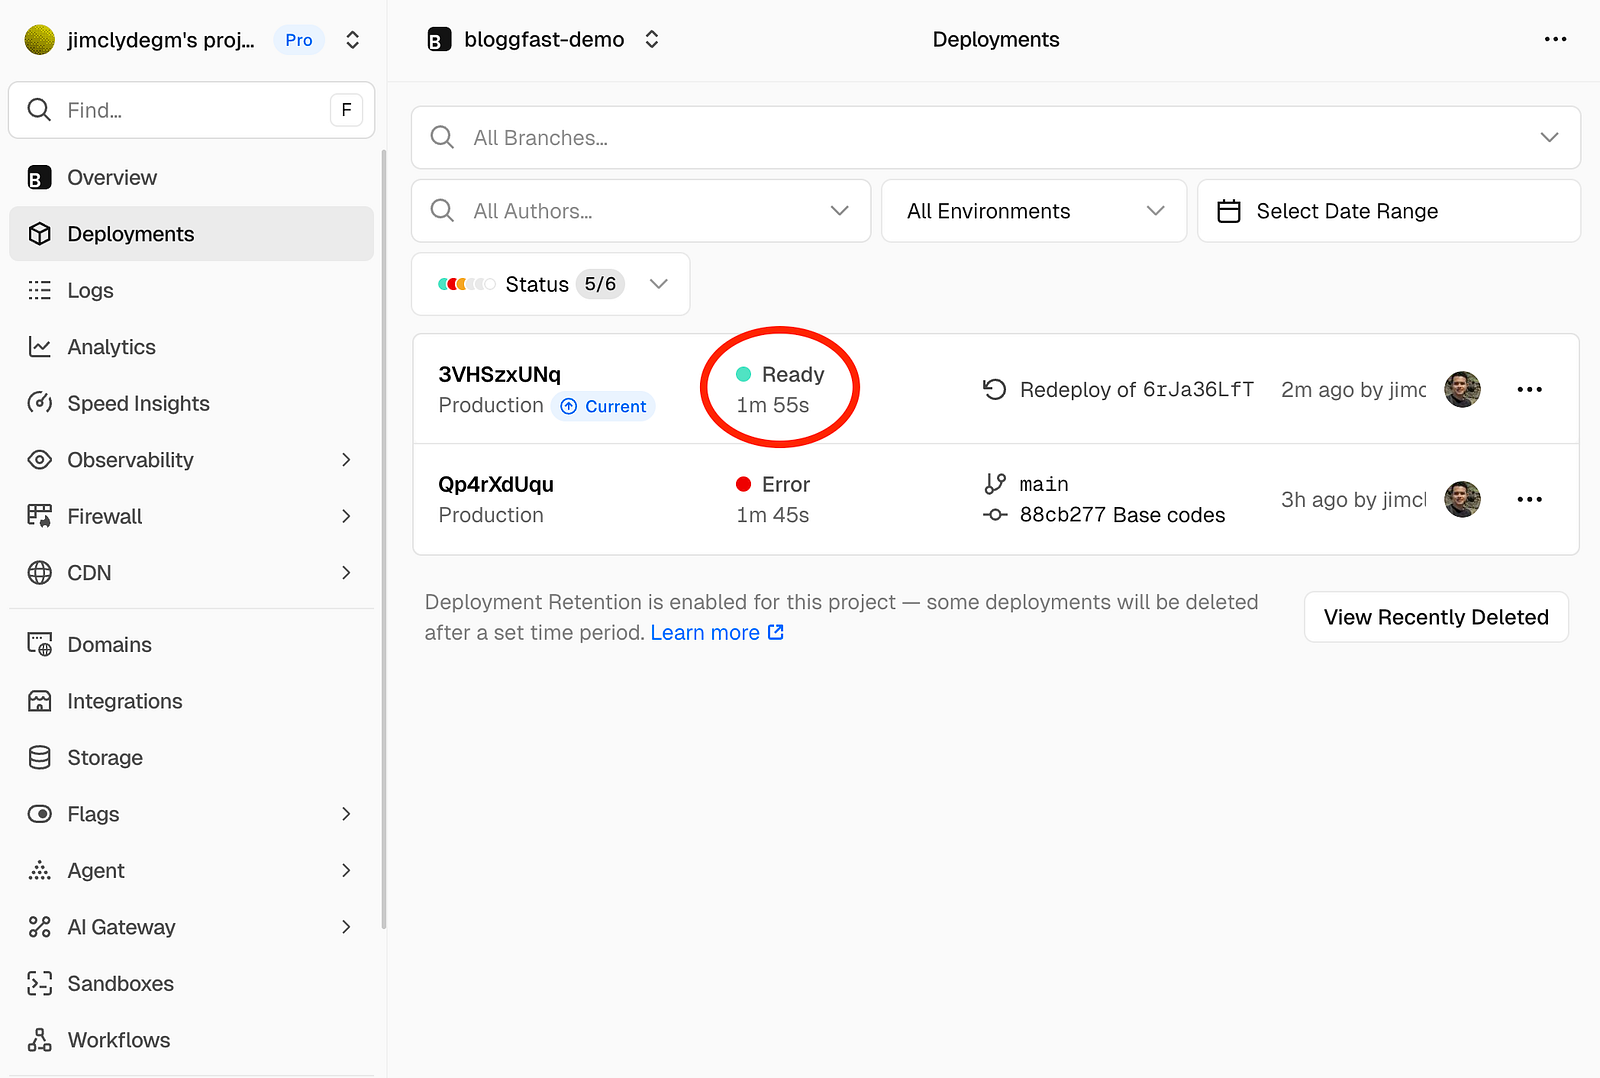Viewport: 1600px width, 1078px height.
Task: Open Analytics from the sidebar
Action: 191,347
